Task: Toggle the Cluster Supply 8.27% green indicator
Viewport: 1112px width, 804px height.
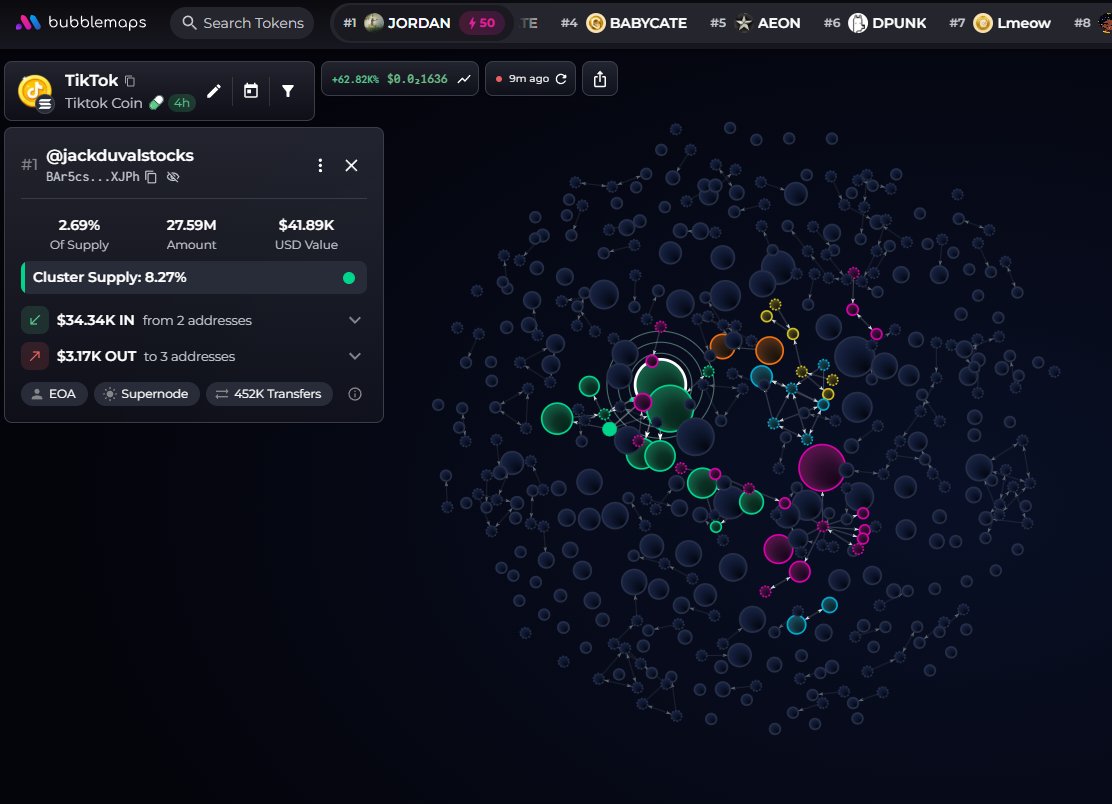Action: coord(349,278)
